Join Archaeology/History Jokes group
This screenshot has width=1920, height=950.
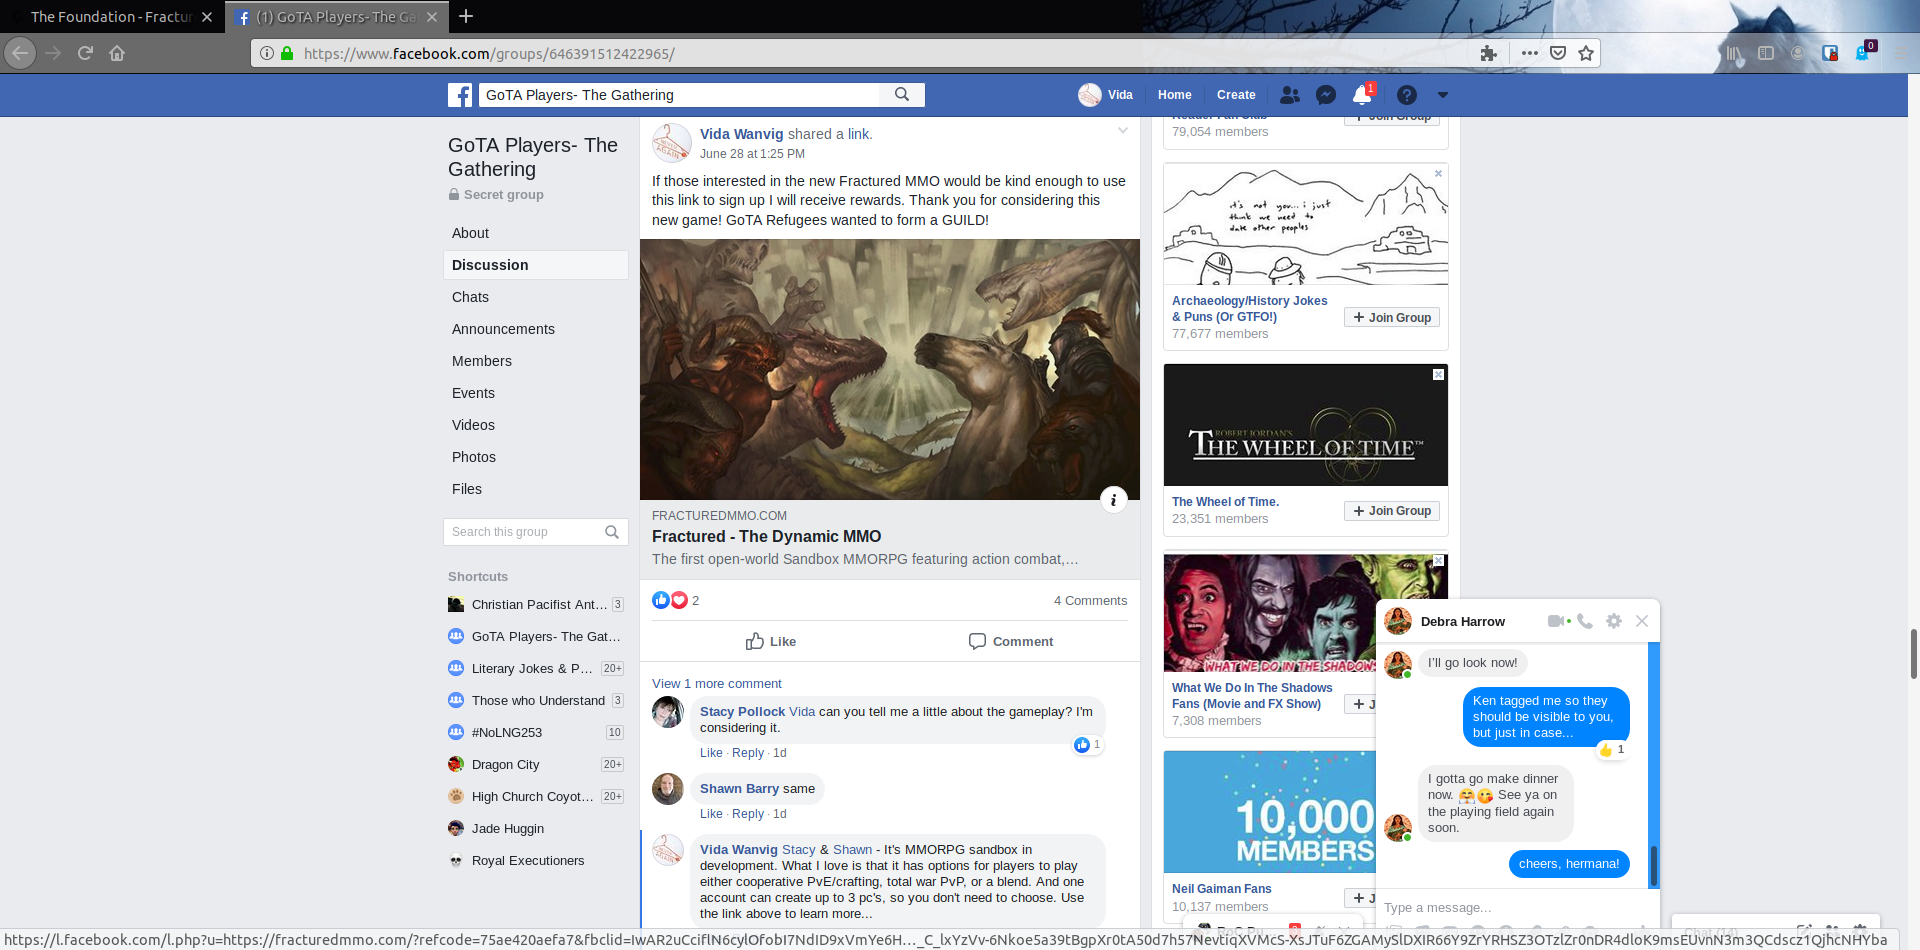tap(1392, 317)
